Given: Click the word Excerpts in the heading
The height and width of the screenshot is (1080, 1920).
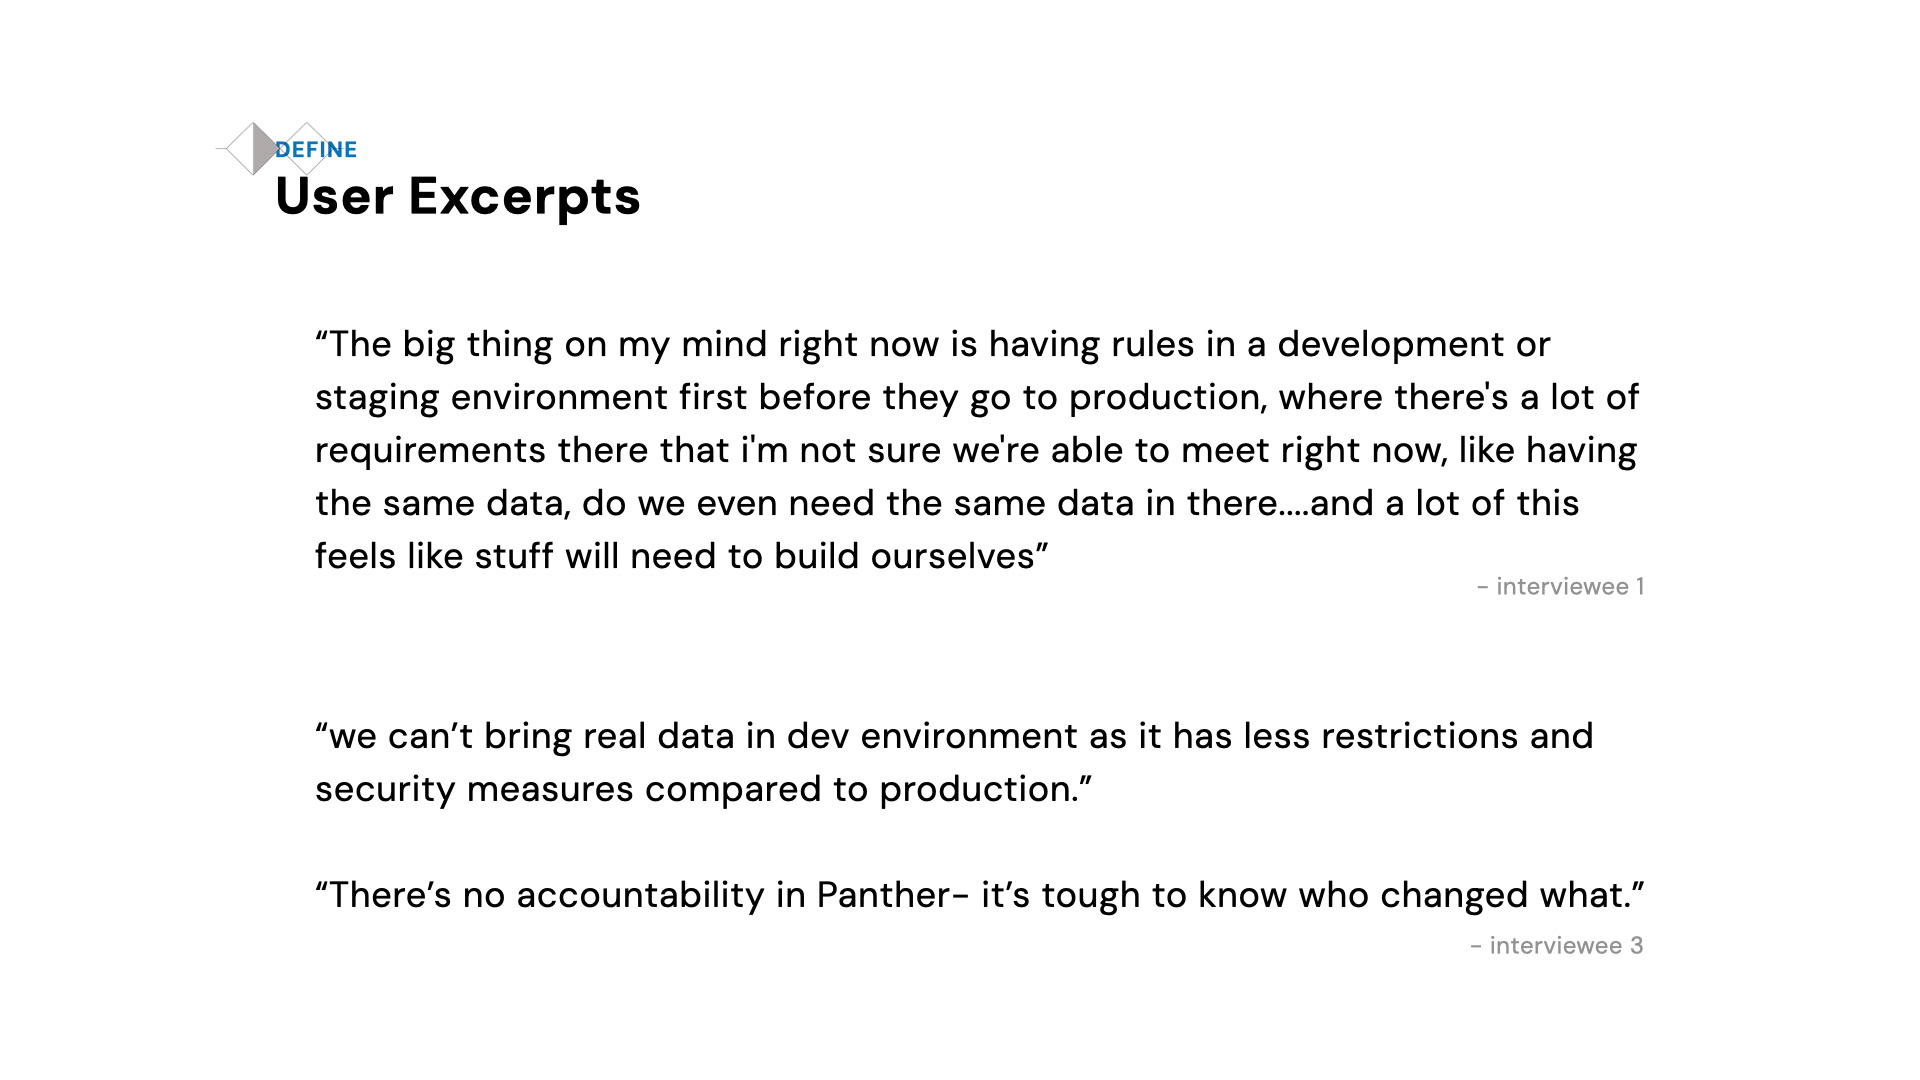Looking at the screenshot, I should click(x=524, y=197).
